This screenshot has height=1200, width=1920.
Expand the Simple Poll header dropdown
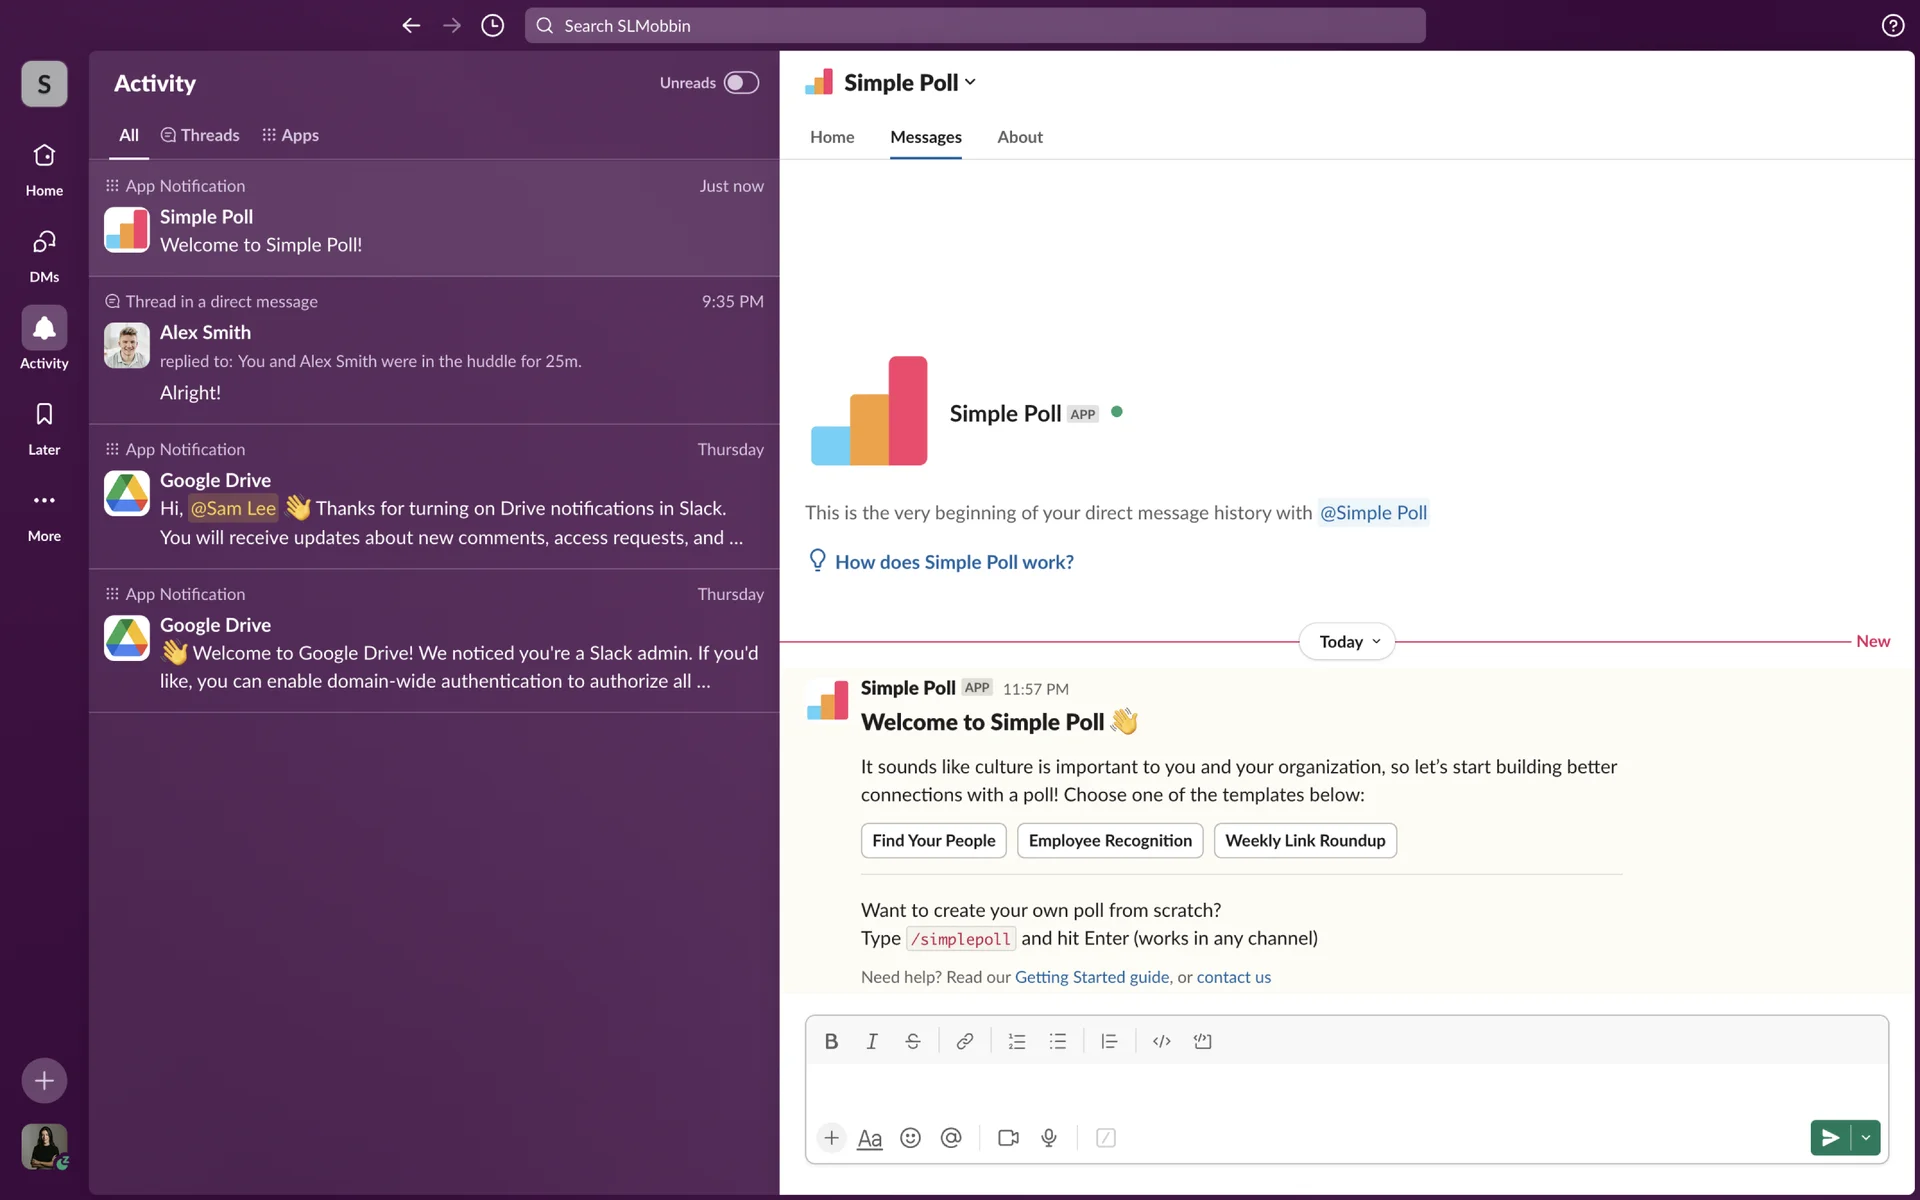(x=970, y=83)
